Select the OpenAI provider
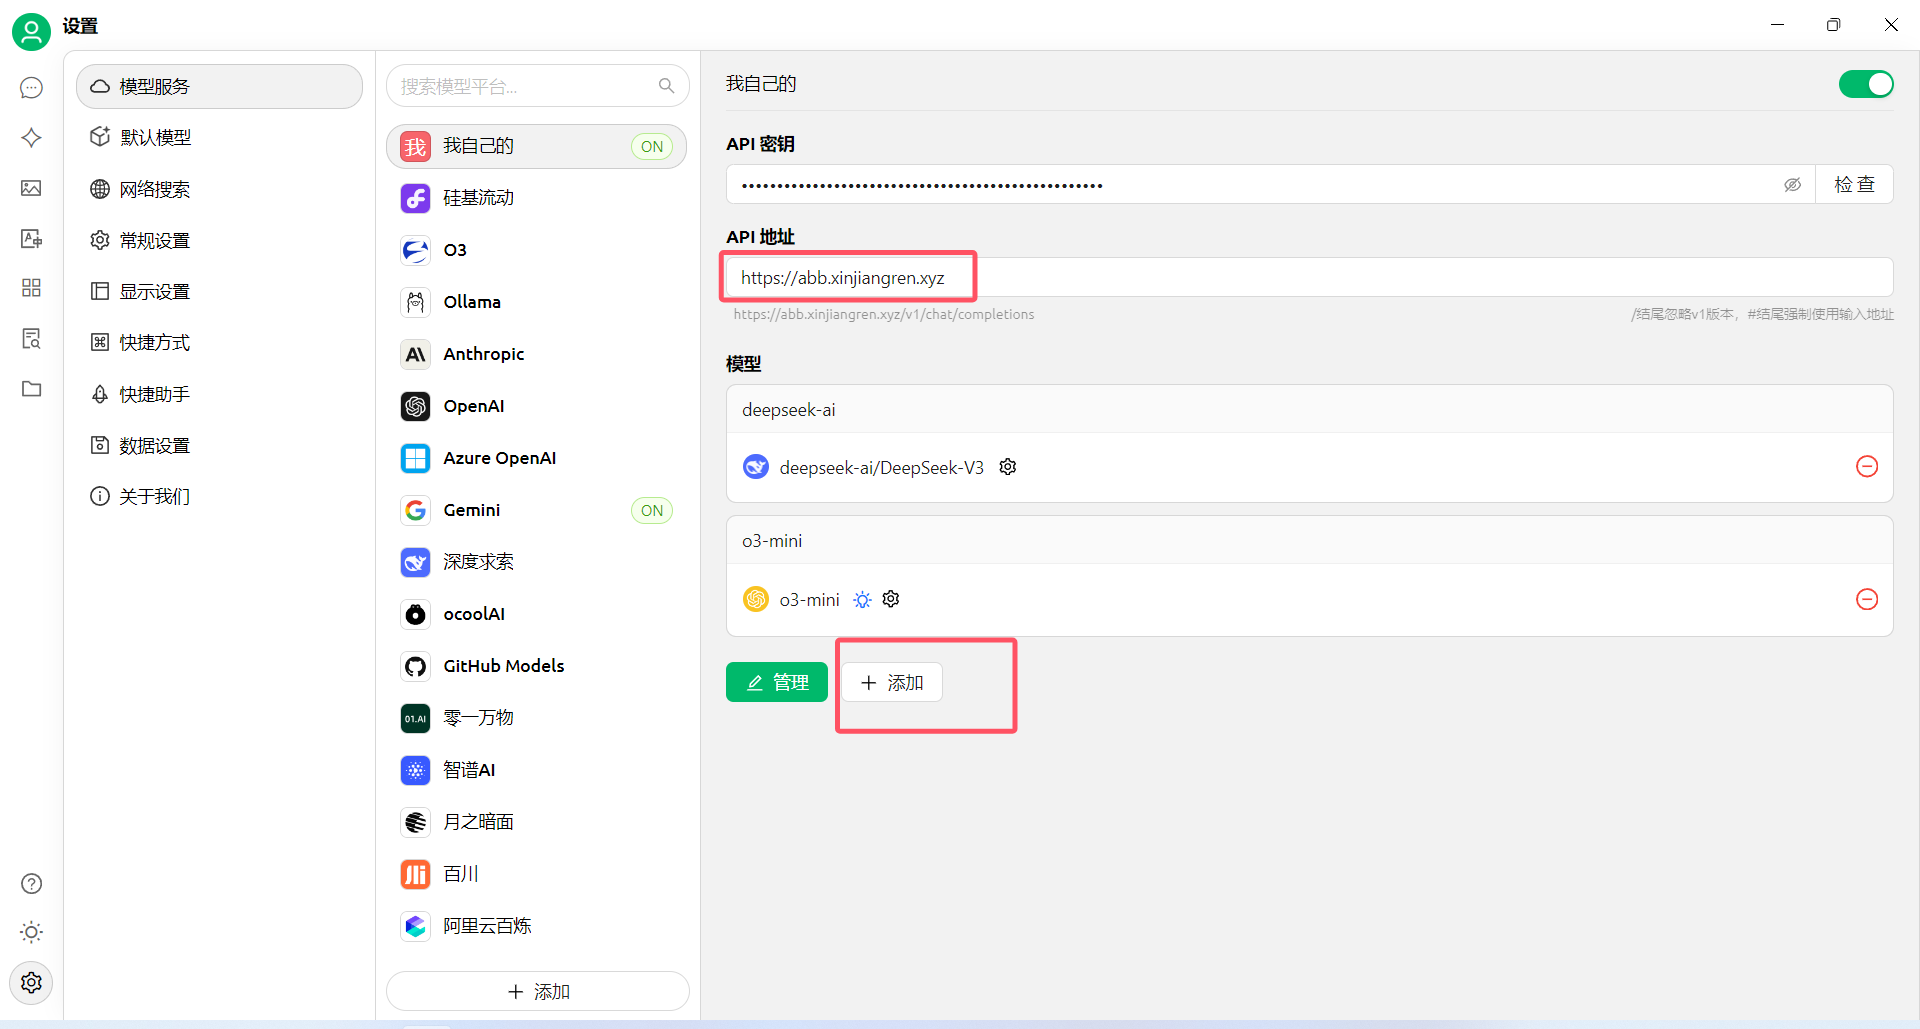 point(537,406)
